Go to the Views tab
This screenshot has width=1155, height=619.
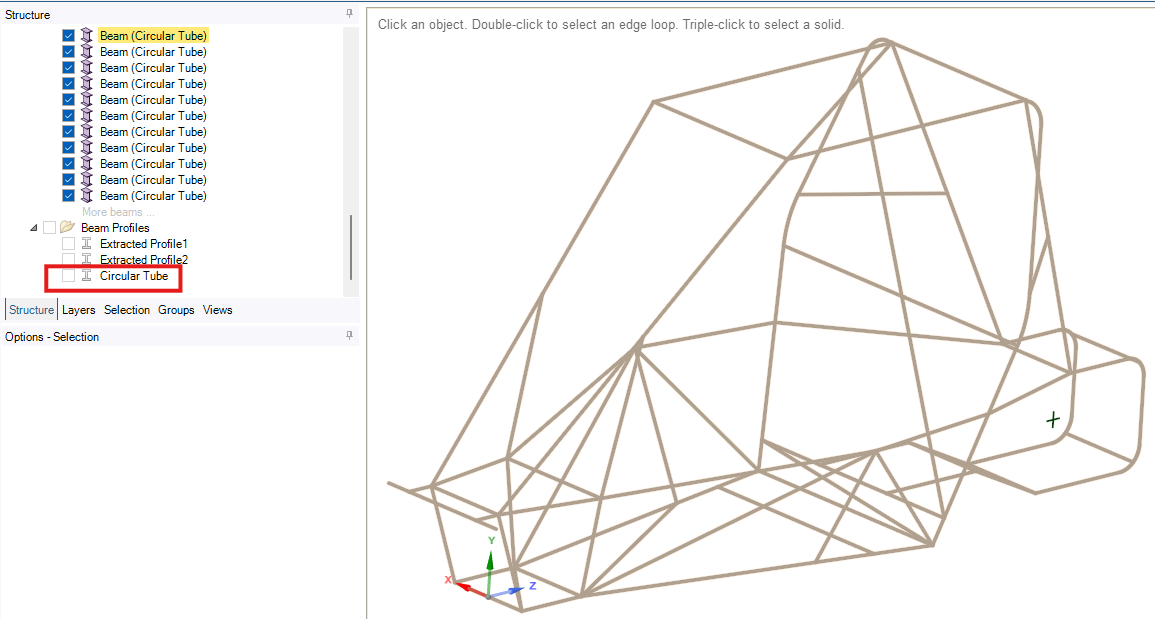(217, 310)
